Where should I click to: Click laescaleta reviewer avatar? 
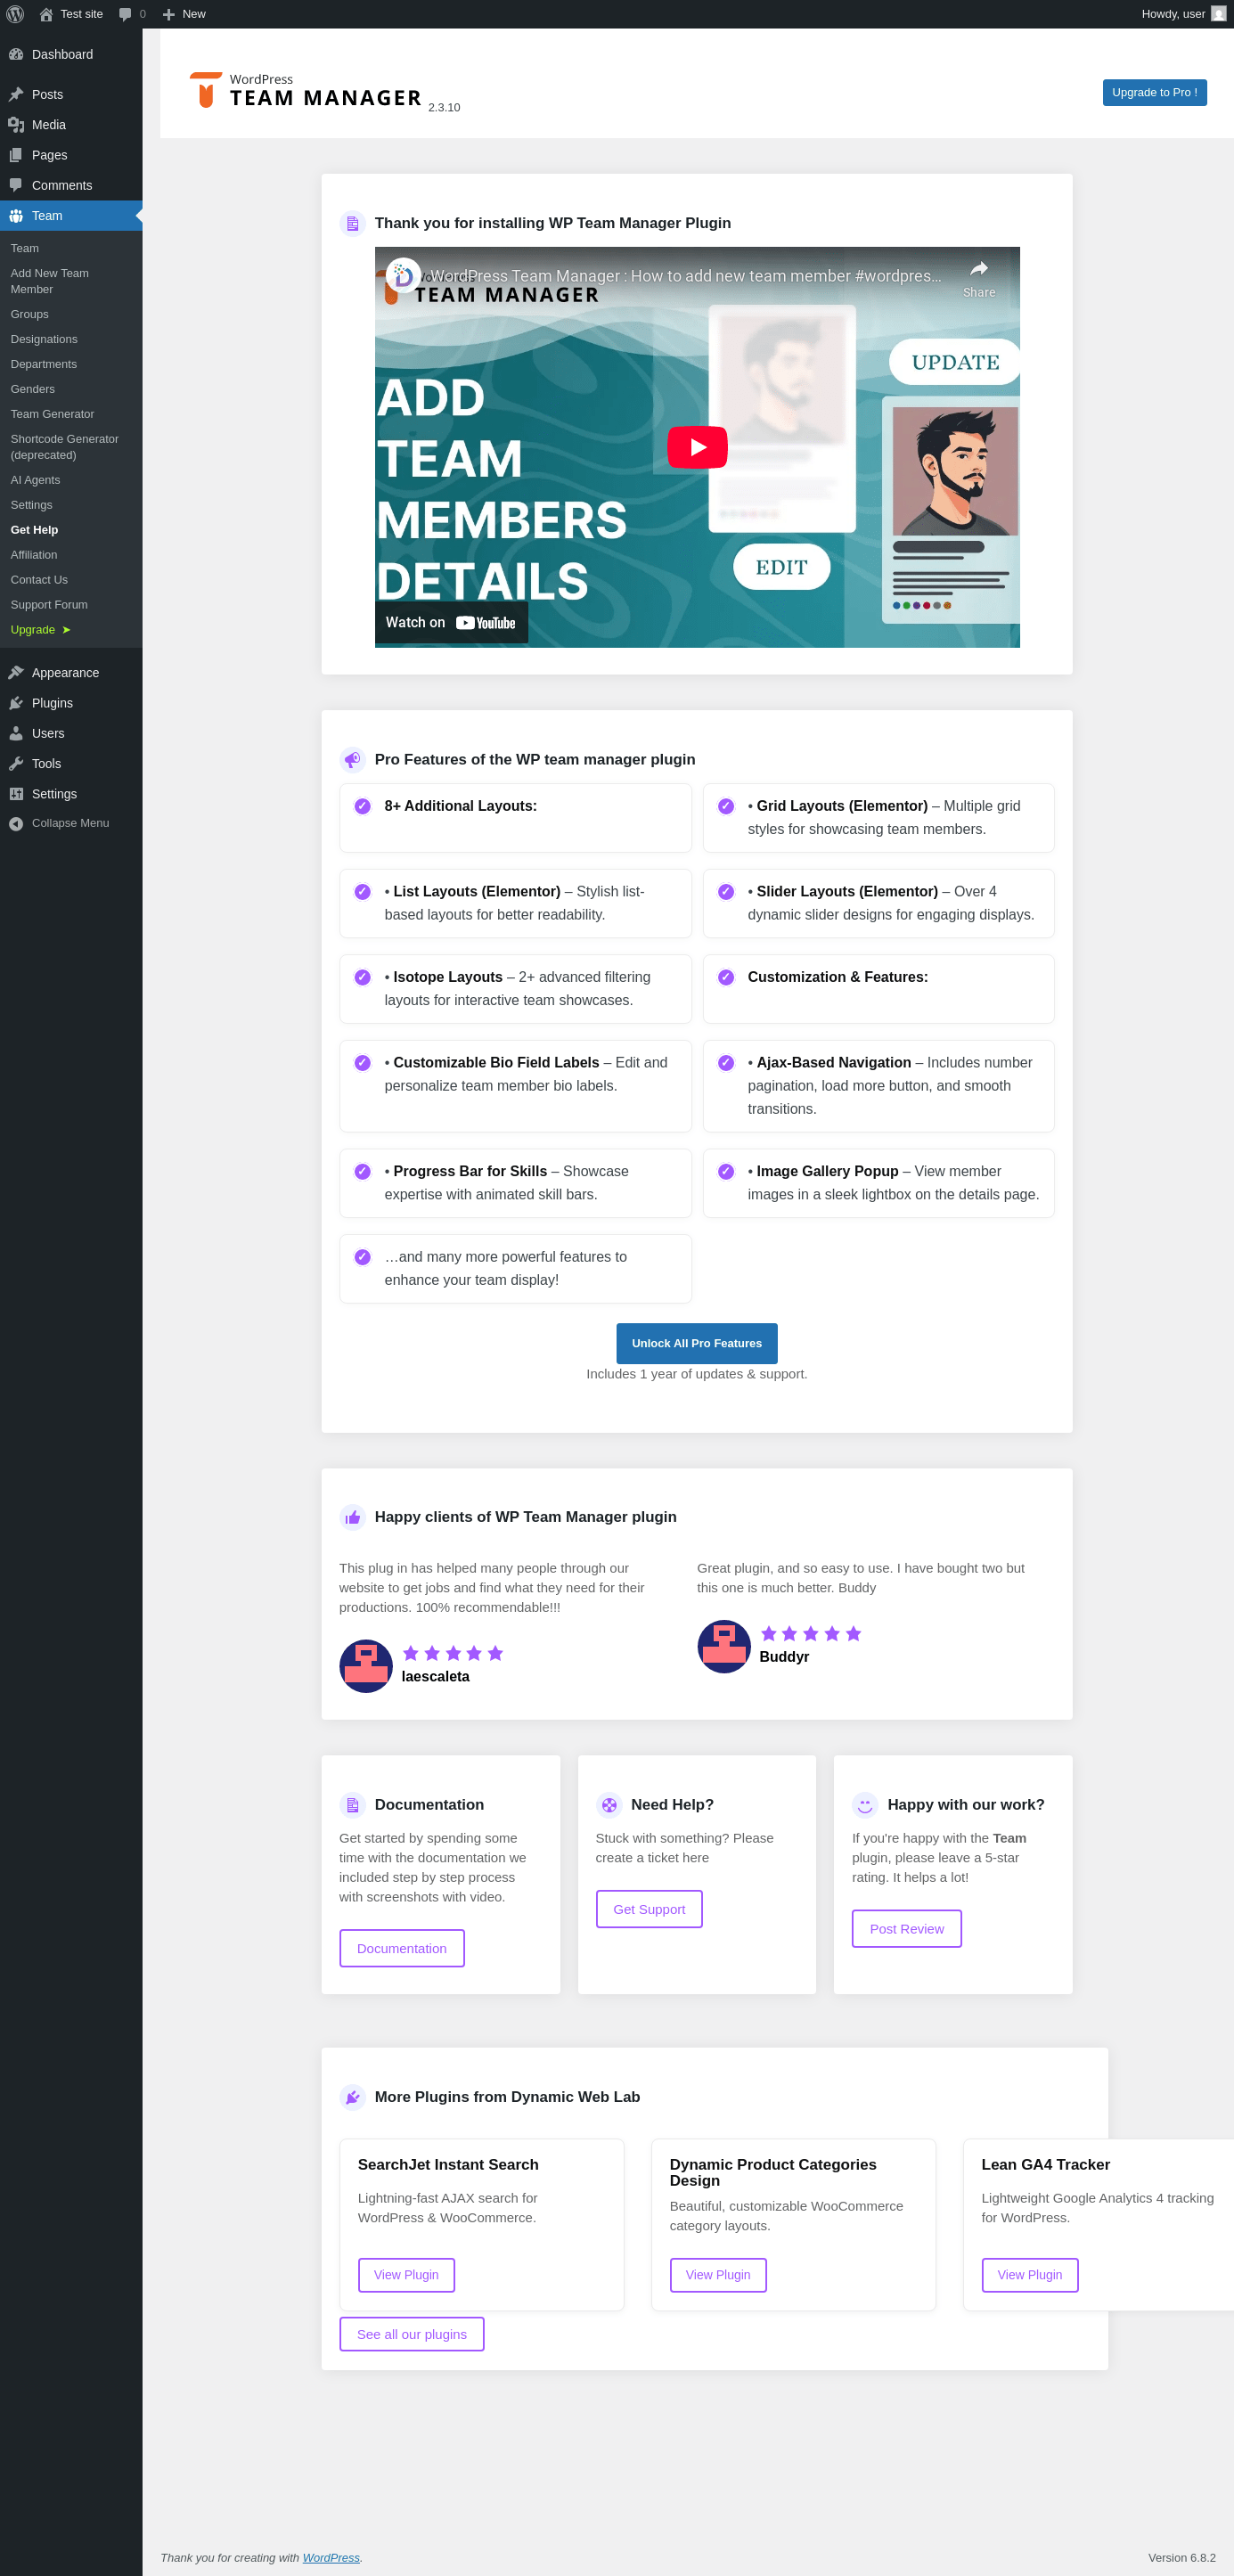[x=366, y=1665]
